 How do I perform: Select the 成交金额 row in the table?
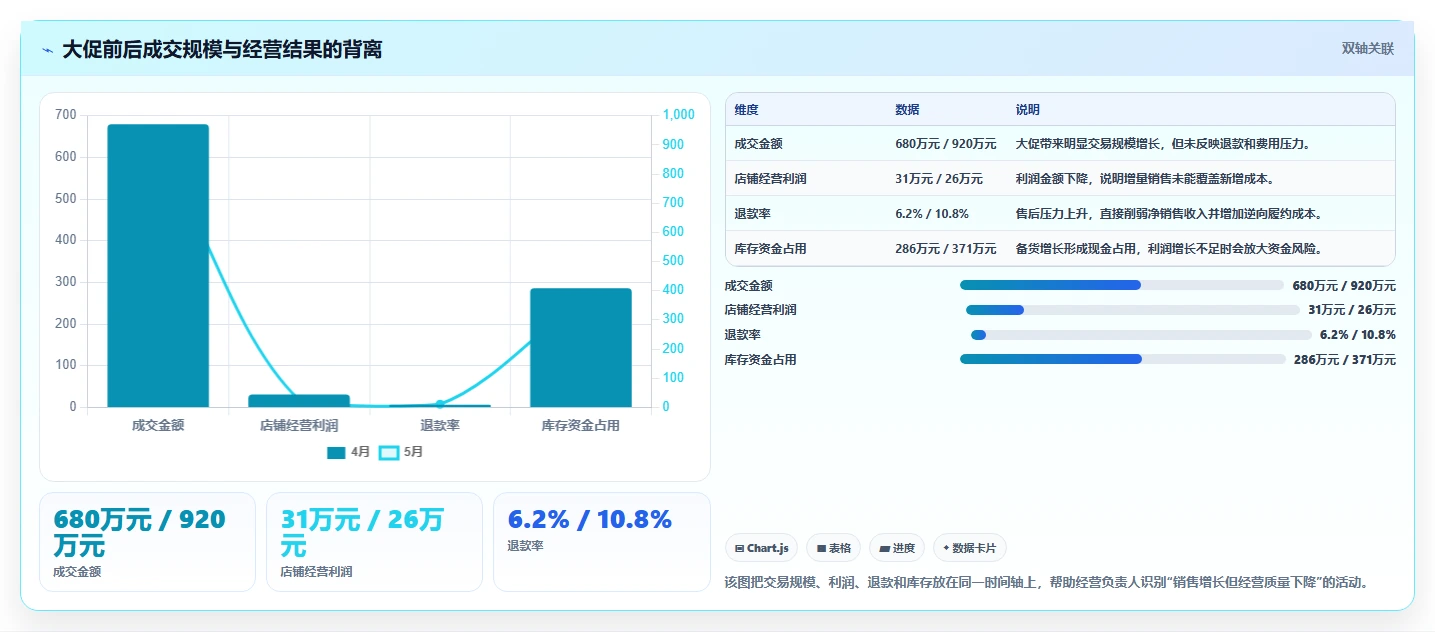pos(1060,144)
